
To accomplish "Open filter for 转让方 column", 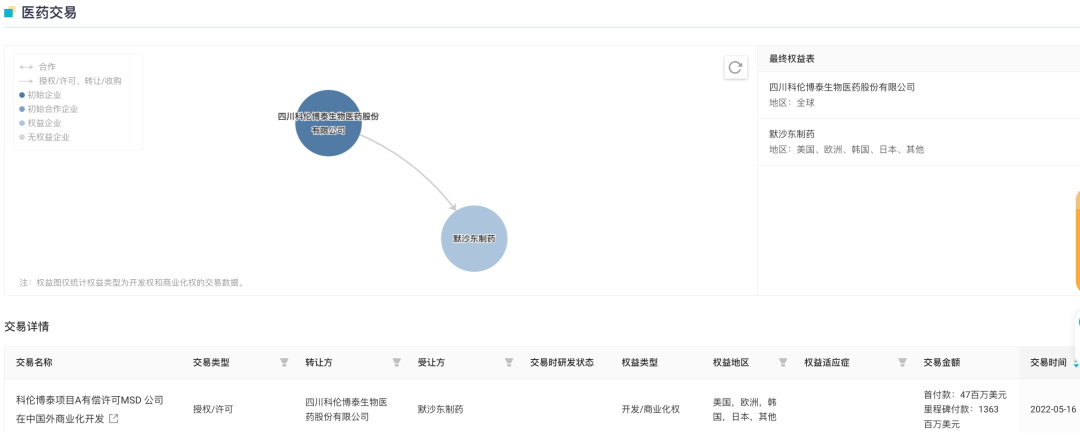I will (397, 362).
